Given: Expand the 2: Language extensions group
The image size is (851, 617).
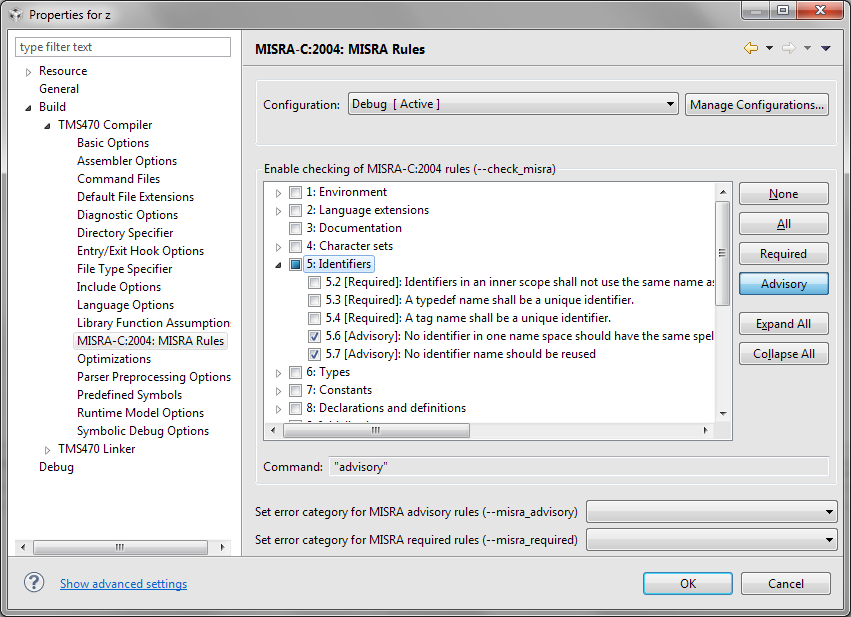Looking at the screenshot, I should 278,211.
